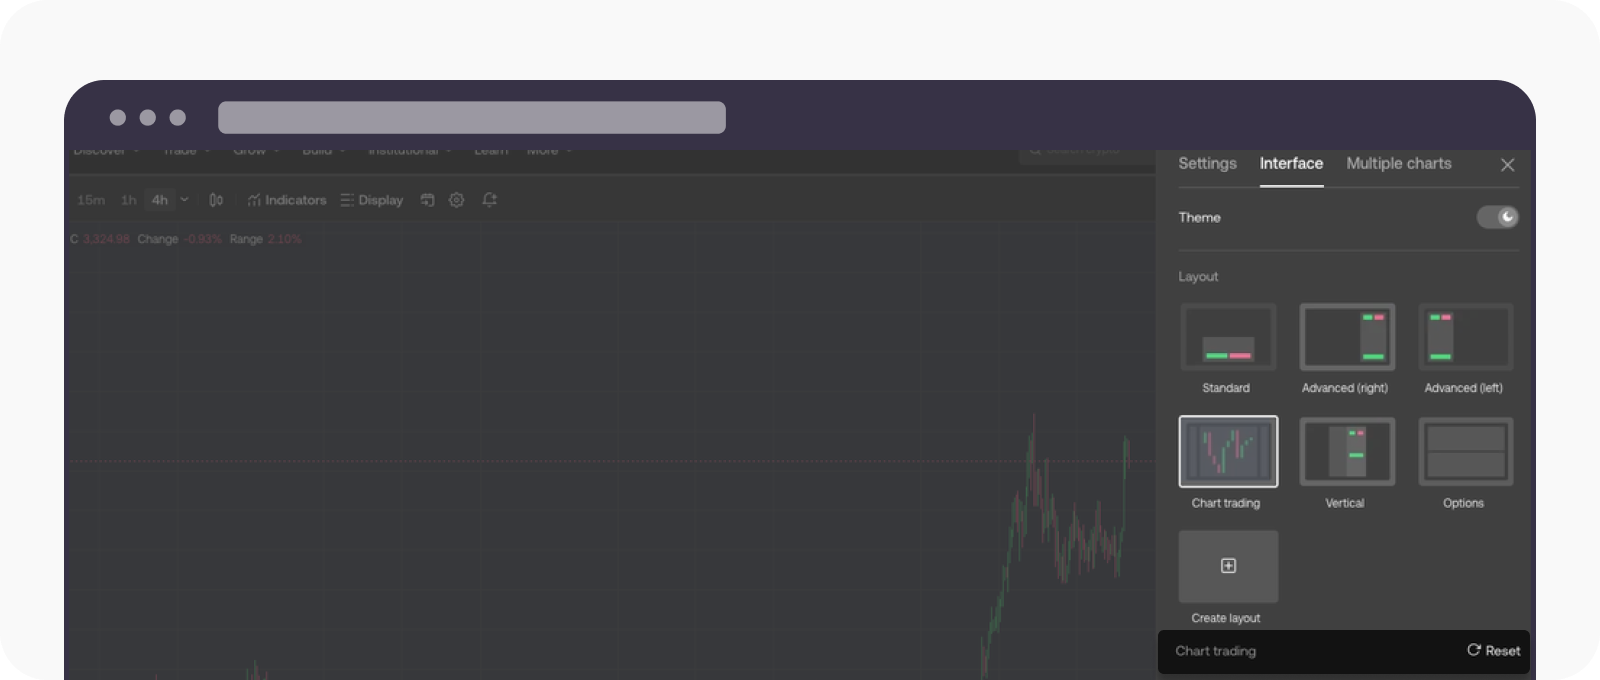Viewport: 1600px width, 680px height.
Task: Choose the Options layout thumbnail
Action: tap(1466, 451)
